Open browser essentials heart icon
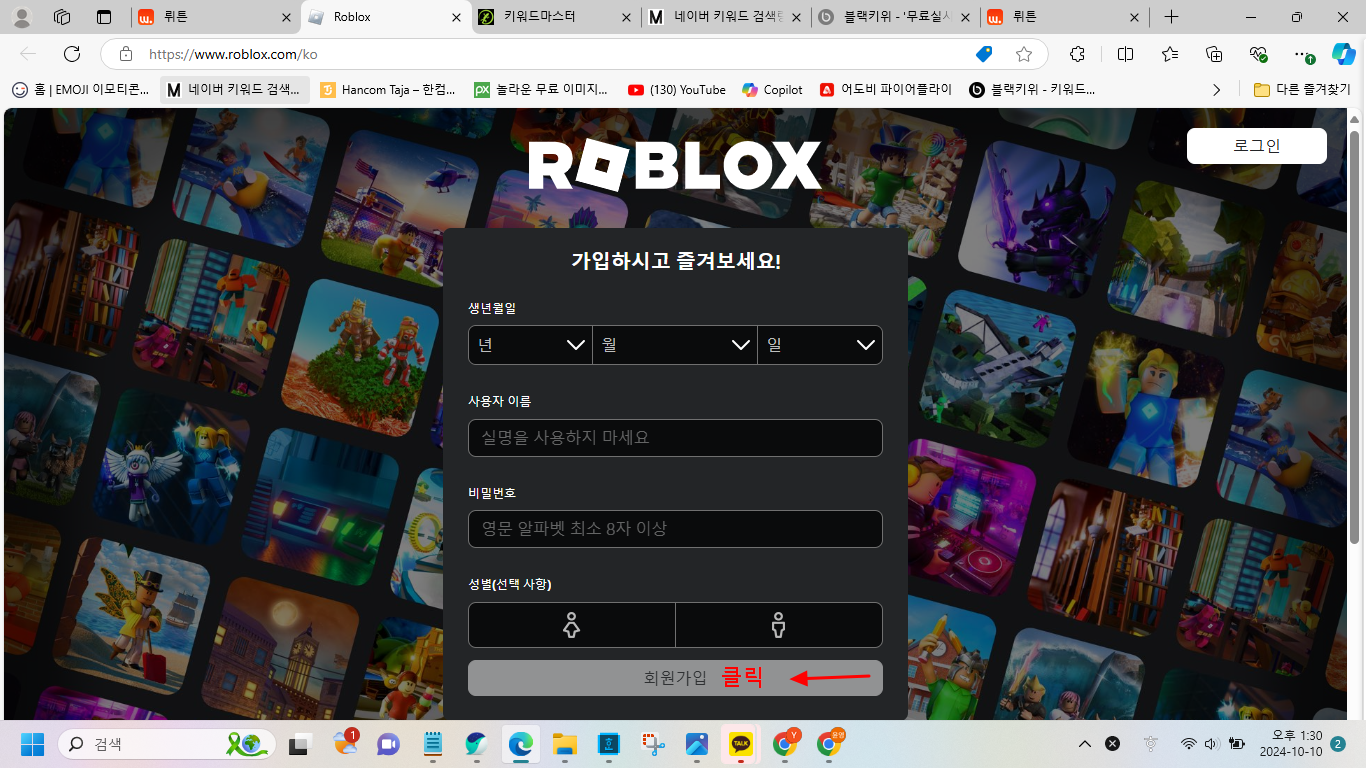This screenshot has height=768, width=1366. [x=1258, y=54]
